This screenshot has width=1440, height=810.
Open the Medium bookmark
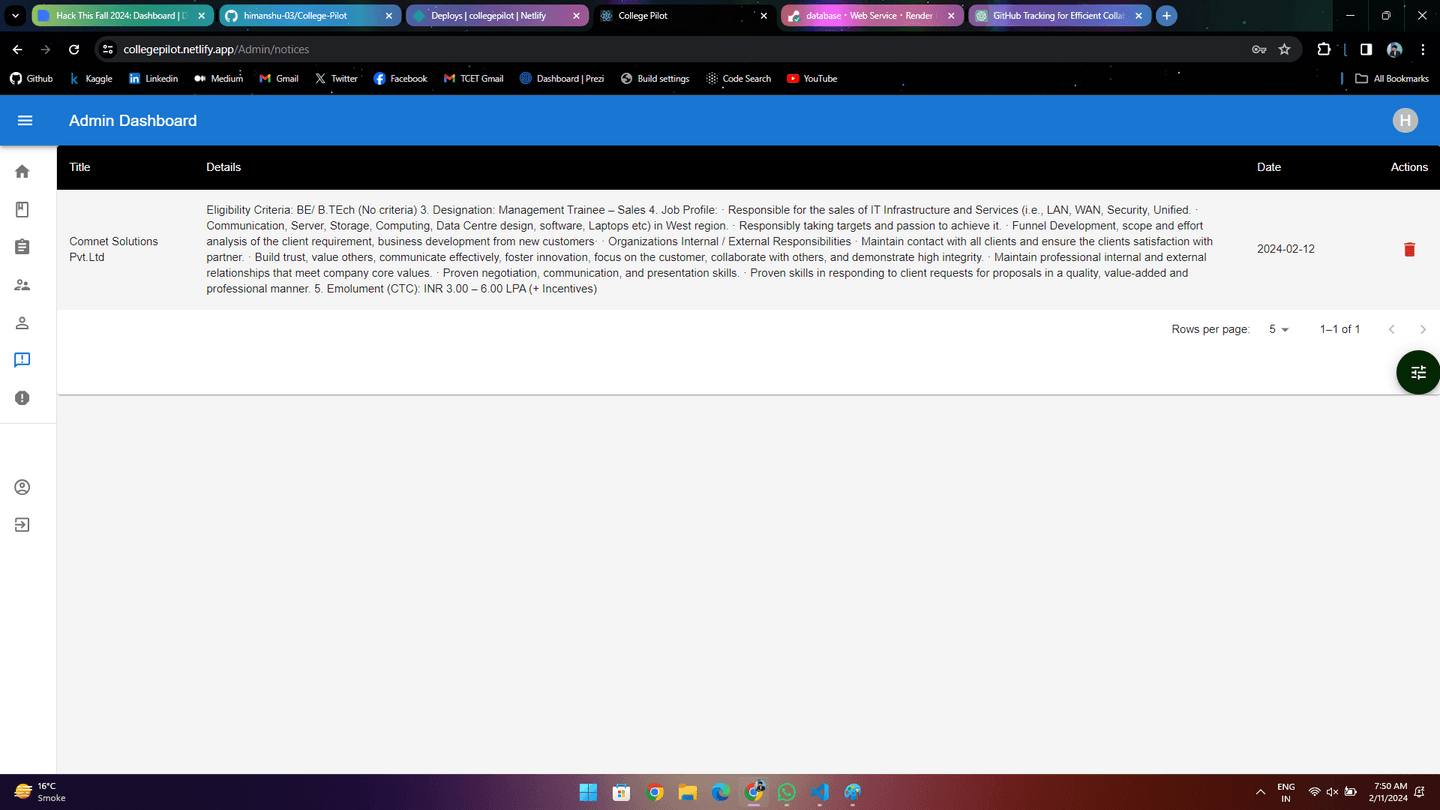pos(218,78)
